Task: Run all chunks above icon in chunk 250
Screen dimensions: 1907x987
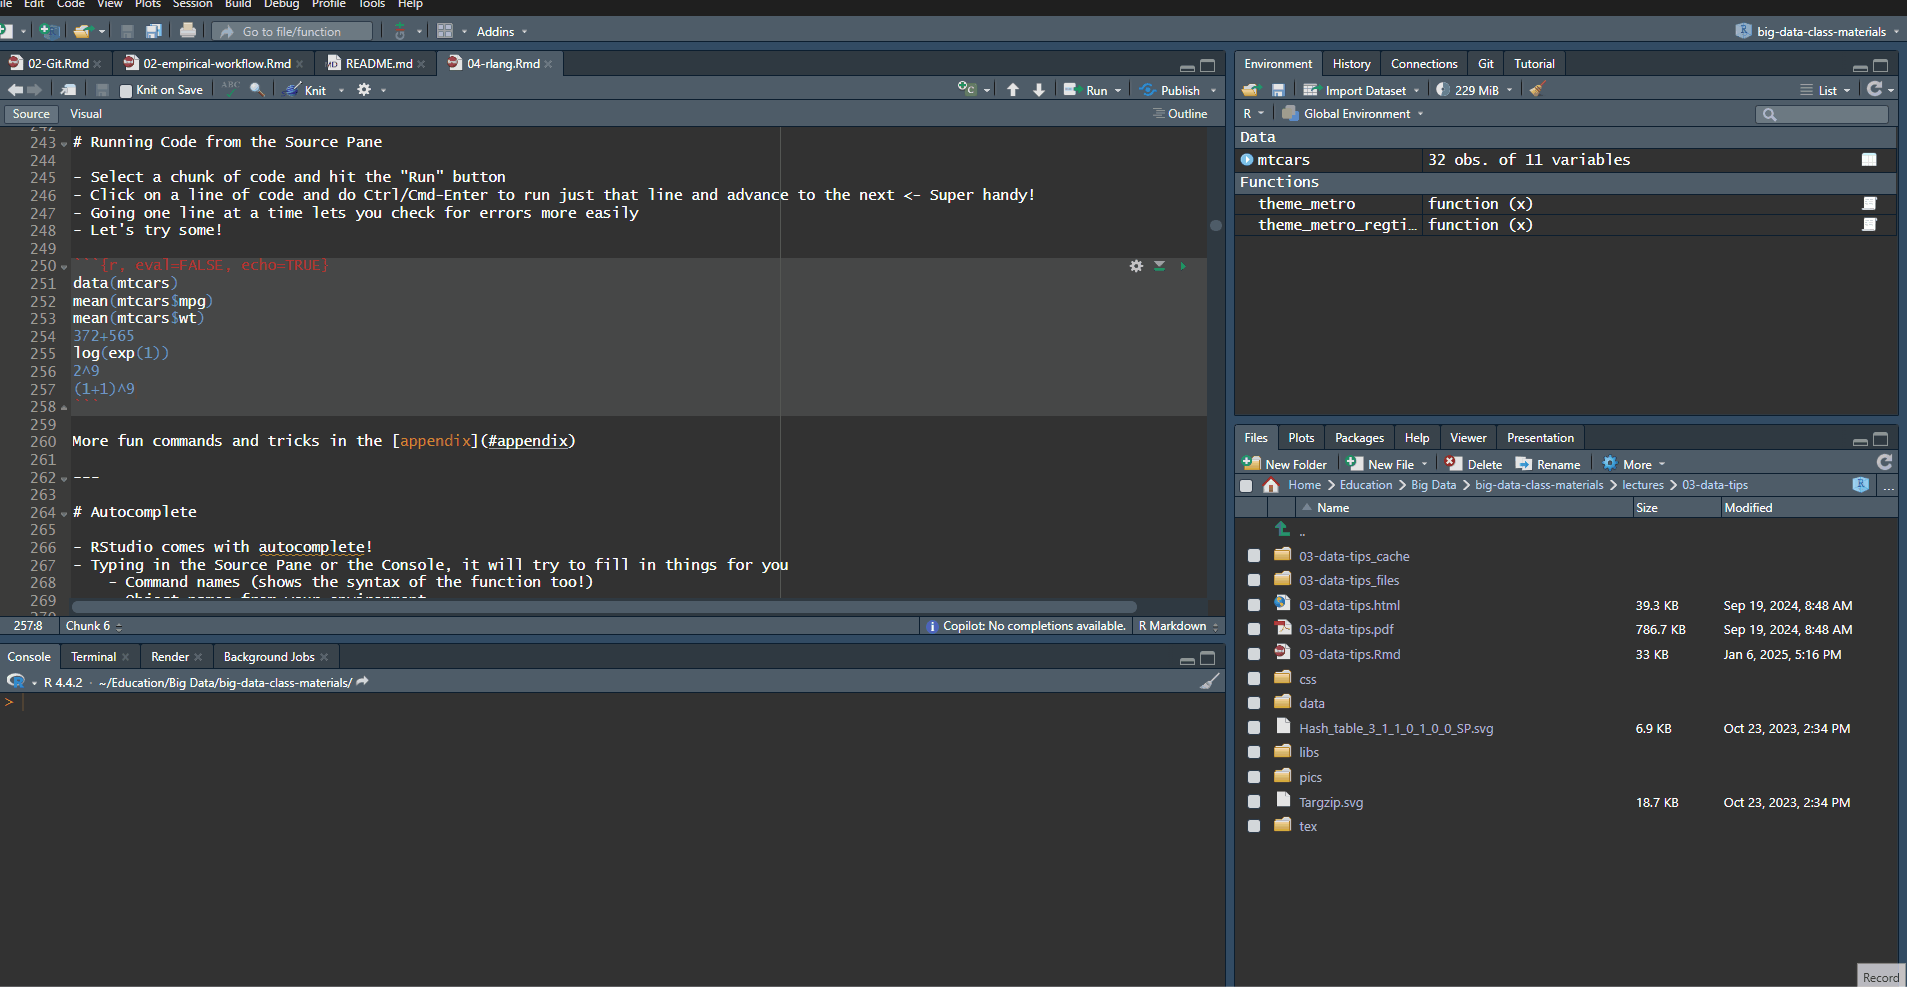Action: pos(1160,266)
